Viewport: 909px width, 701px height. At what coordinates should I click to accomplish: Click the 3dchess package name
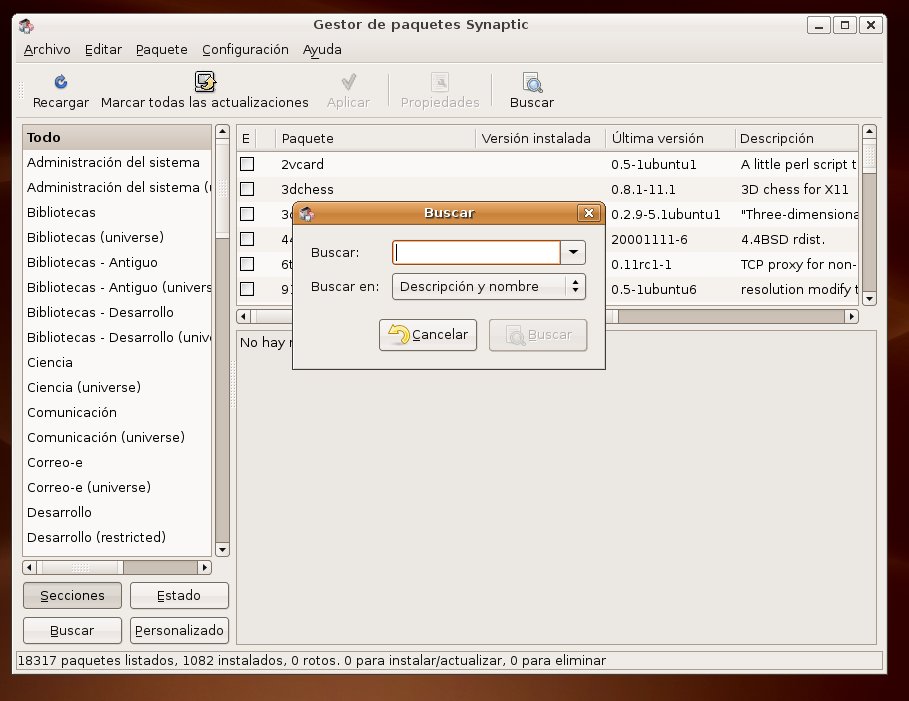[x=307, y=189]
